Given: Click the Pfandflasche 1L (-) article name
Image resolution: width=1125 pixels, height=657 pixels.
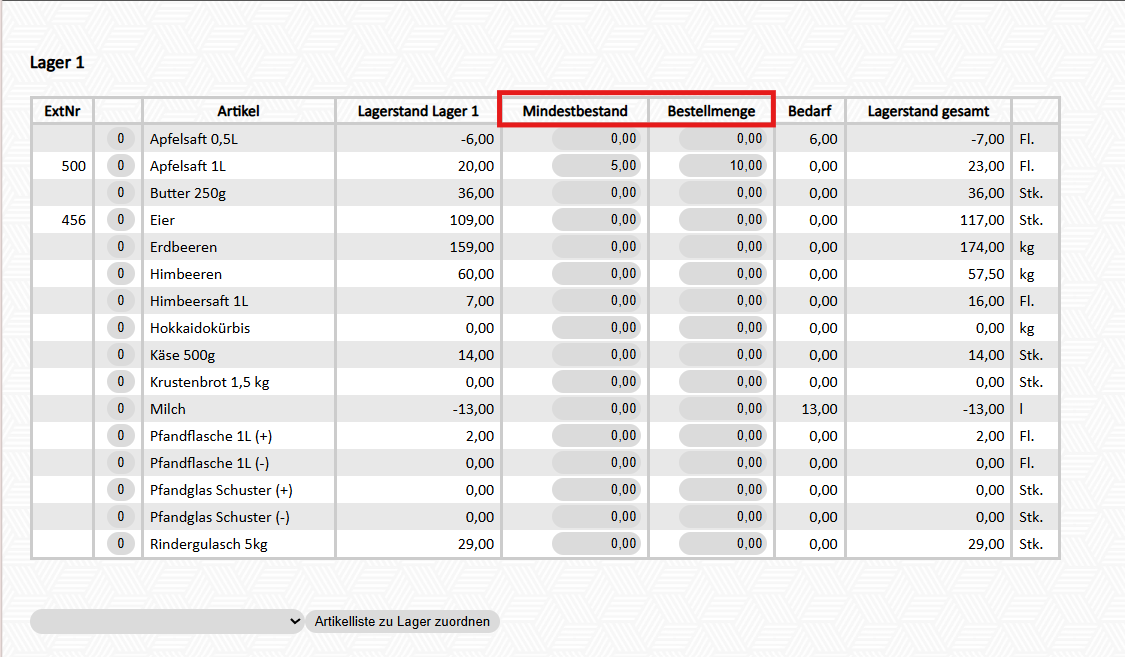Looking at the screenshot, I should point(210,463).
